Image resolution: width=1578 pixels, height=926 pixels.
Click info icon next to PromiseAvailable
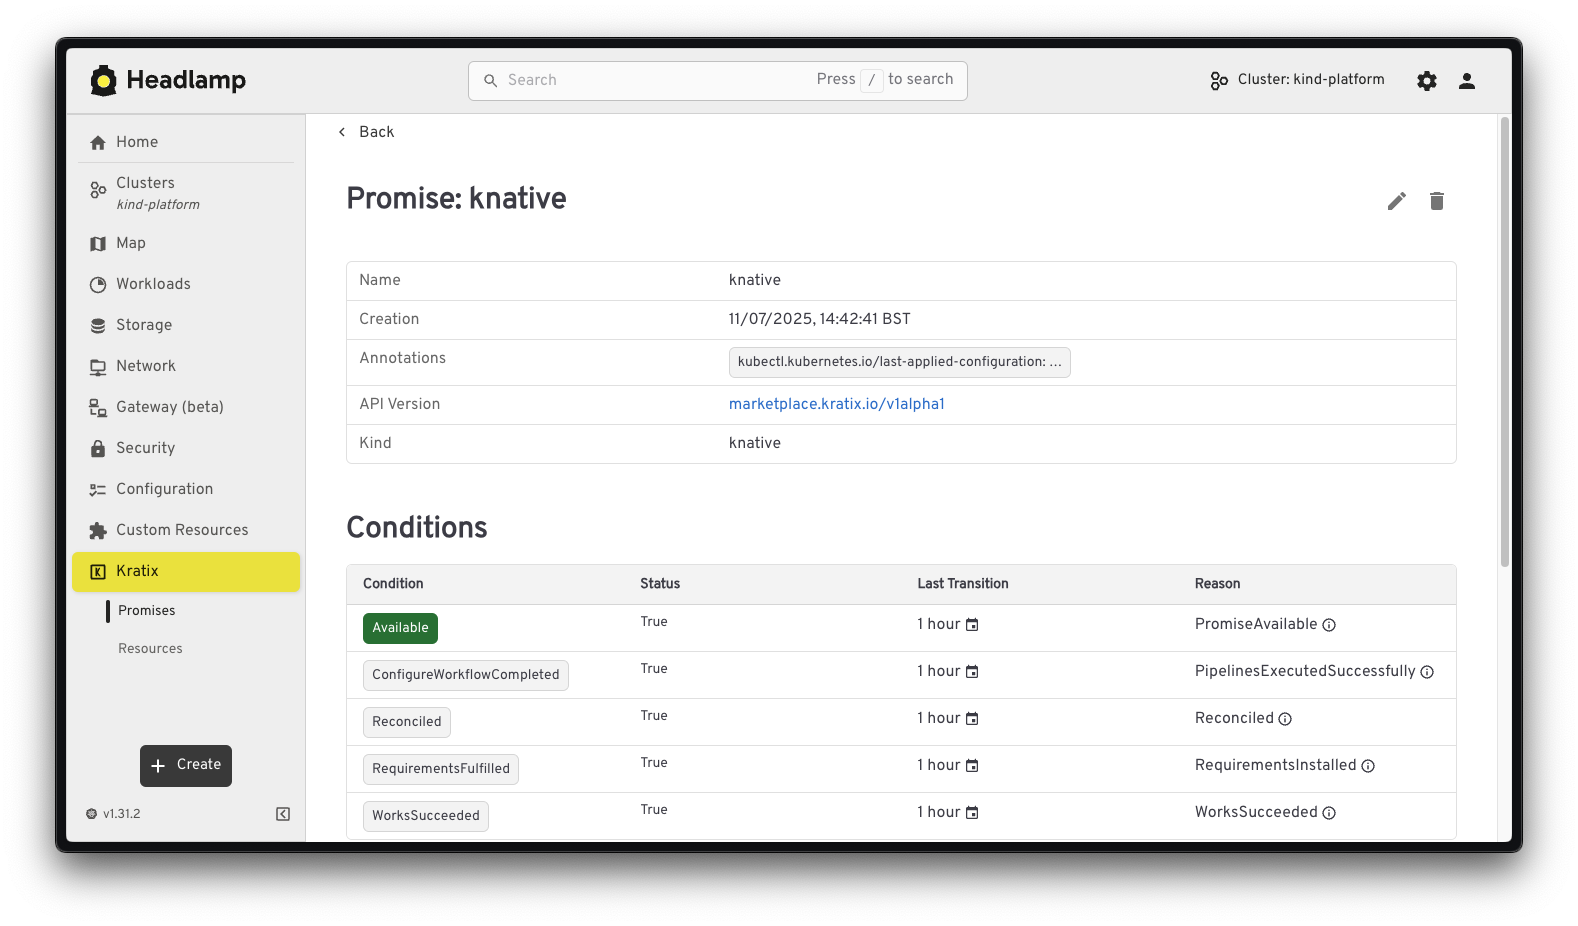click(1329, 625)
